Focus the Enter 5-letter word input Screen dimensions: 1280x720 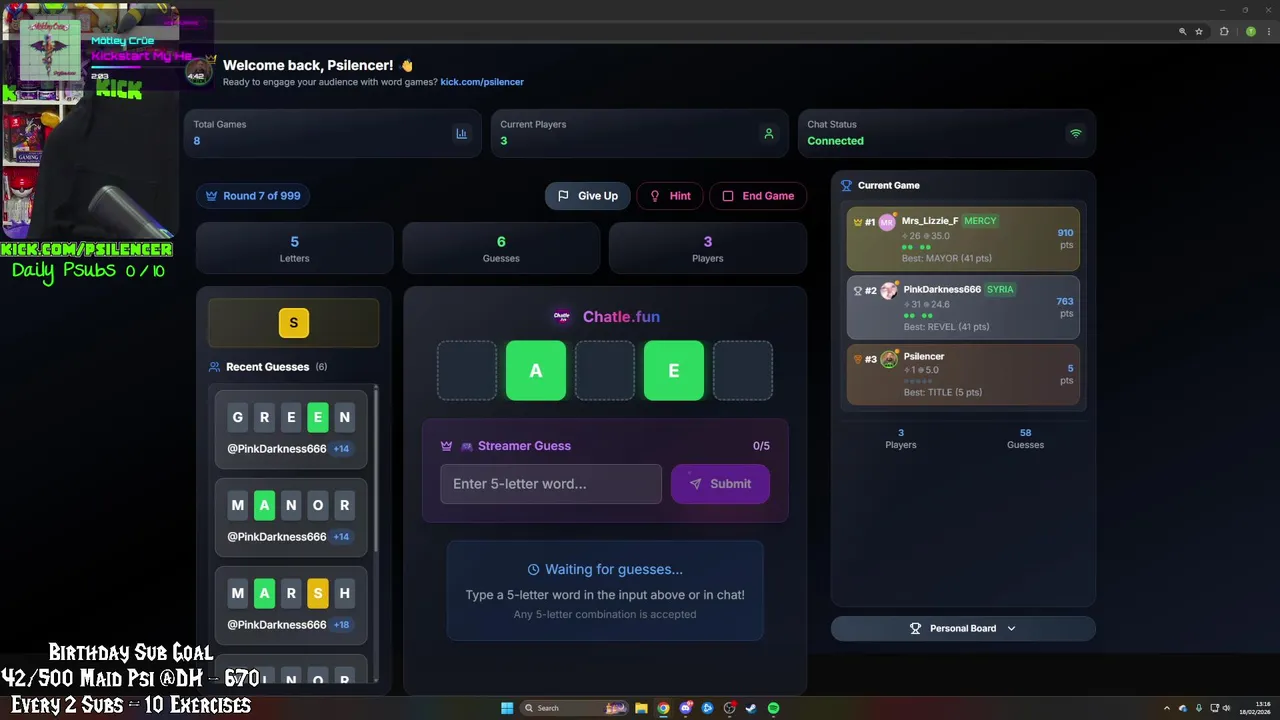551,484
